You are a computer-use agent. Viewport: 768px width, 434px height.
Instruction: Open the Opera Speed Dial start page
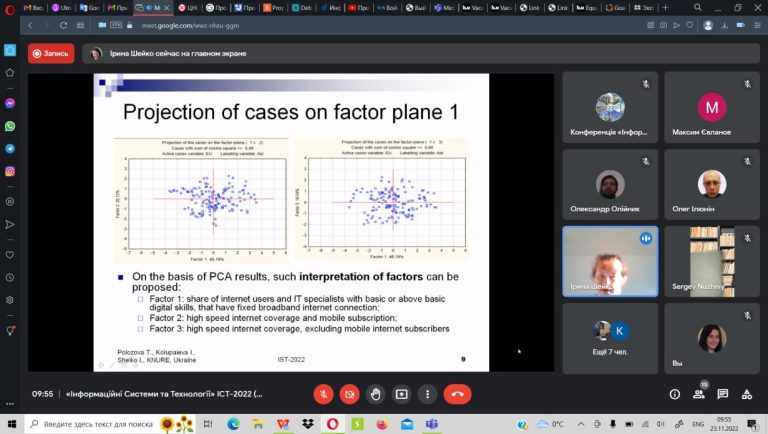tap(80, 25)
